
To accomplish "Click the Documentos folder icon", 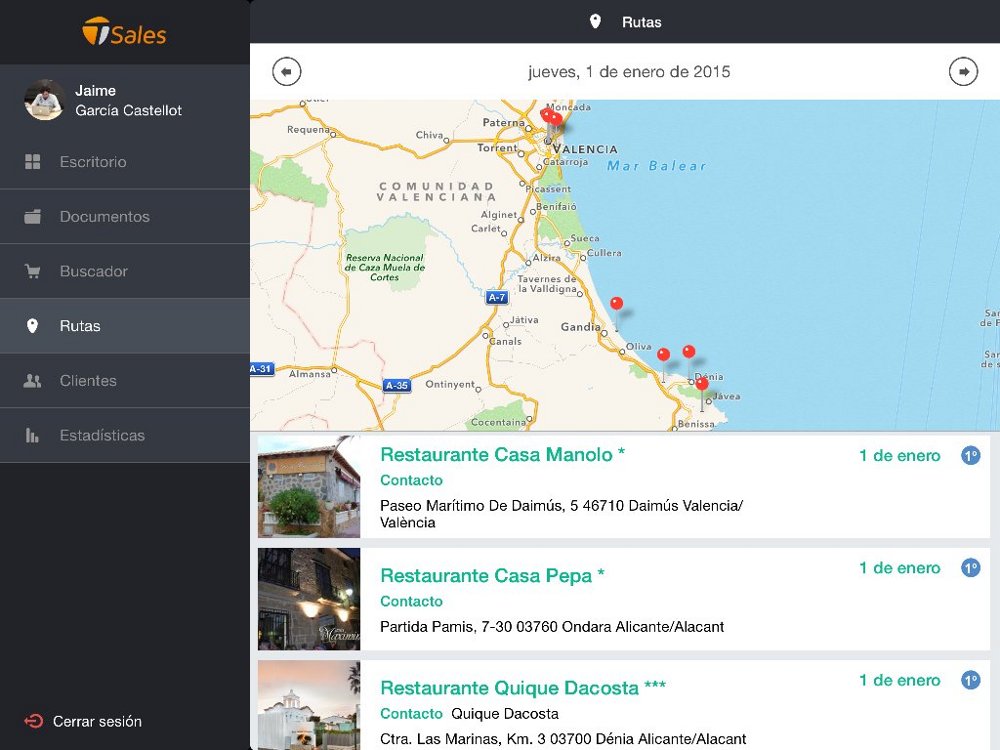I will (33, 217).
